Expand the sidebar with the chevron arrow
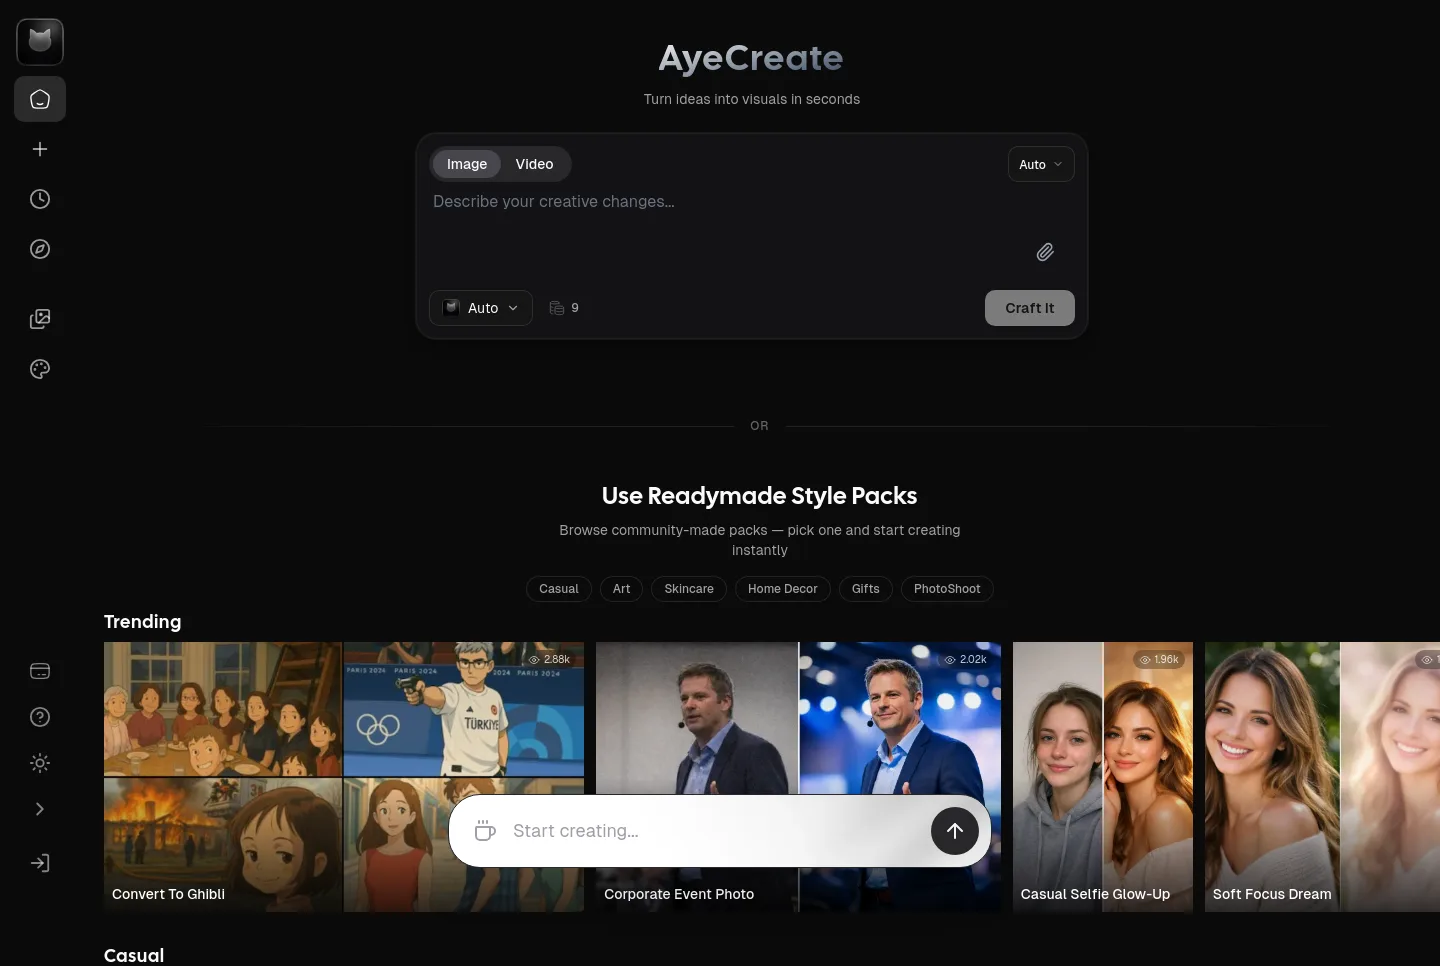 pyautogui.click(x=40, y=809)
